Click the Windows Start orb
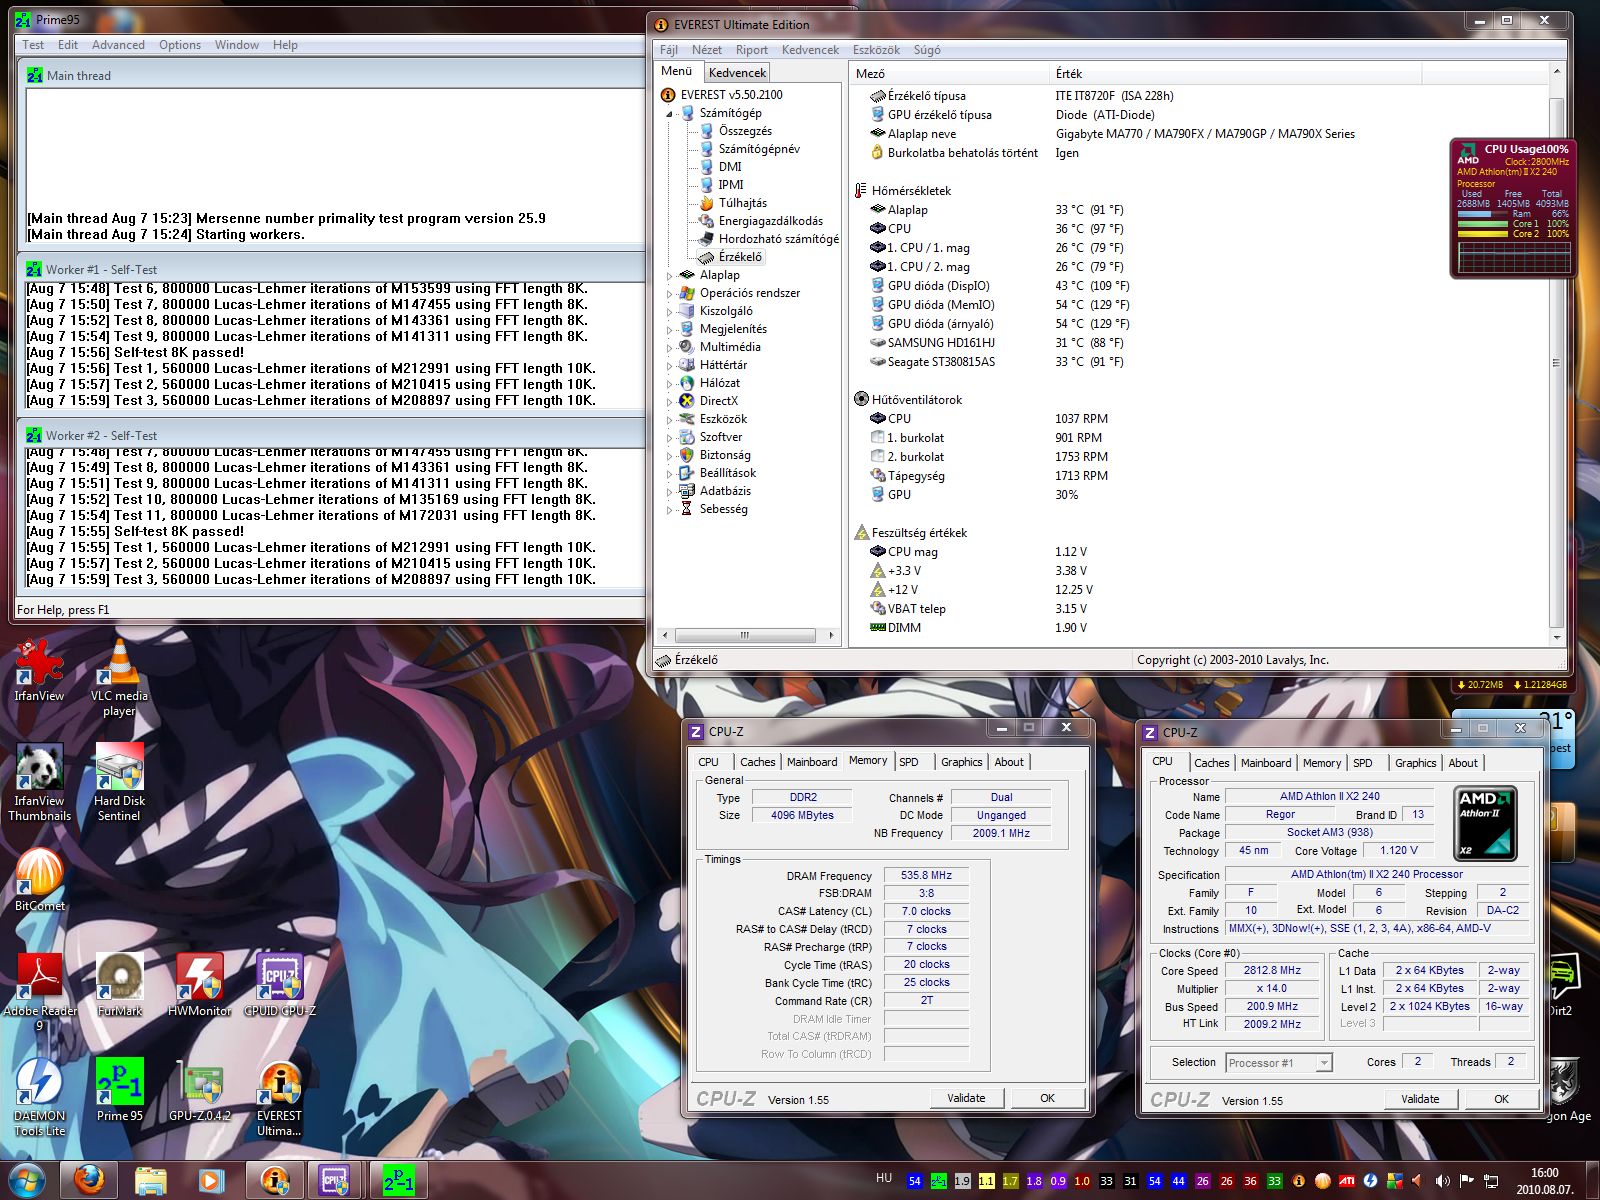1600x1200 pixels. click(x=26, y=1181)
